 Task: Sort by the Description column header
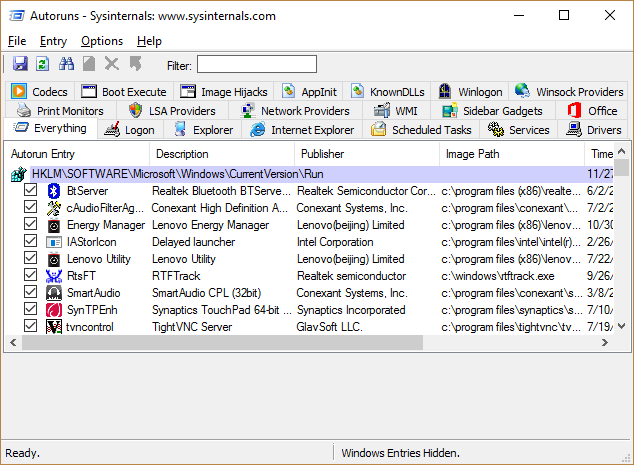(222, 154)
